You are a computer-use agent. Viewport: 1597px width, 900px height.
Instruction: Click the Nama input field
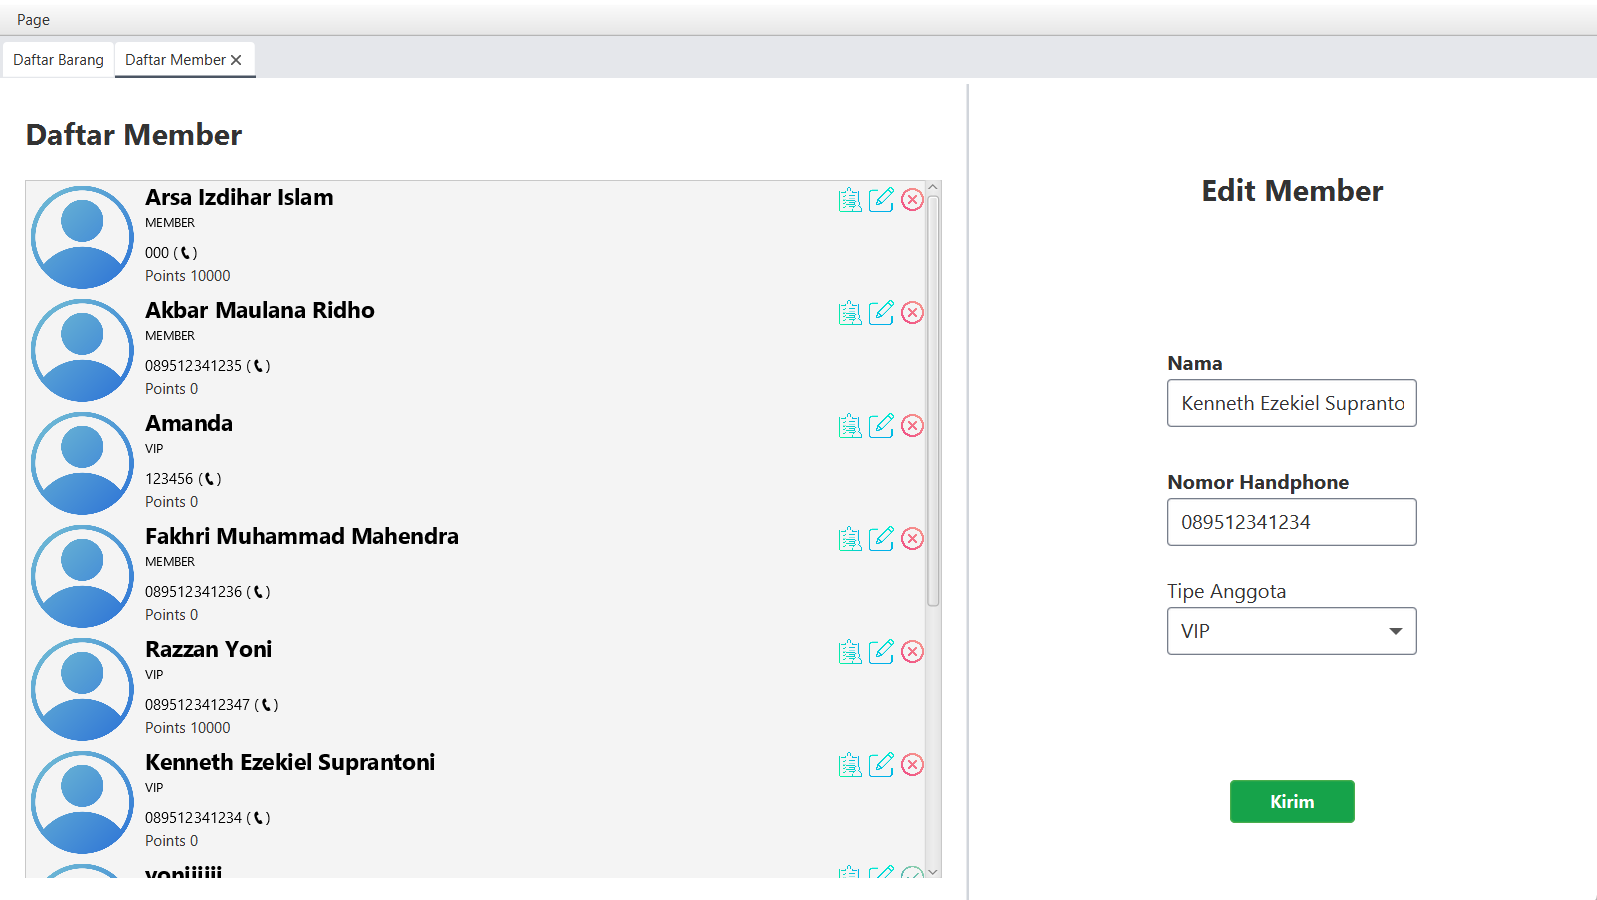[x=1291, y=403]
